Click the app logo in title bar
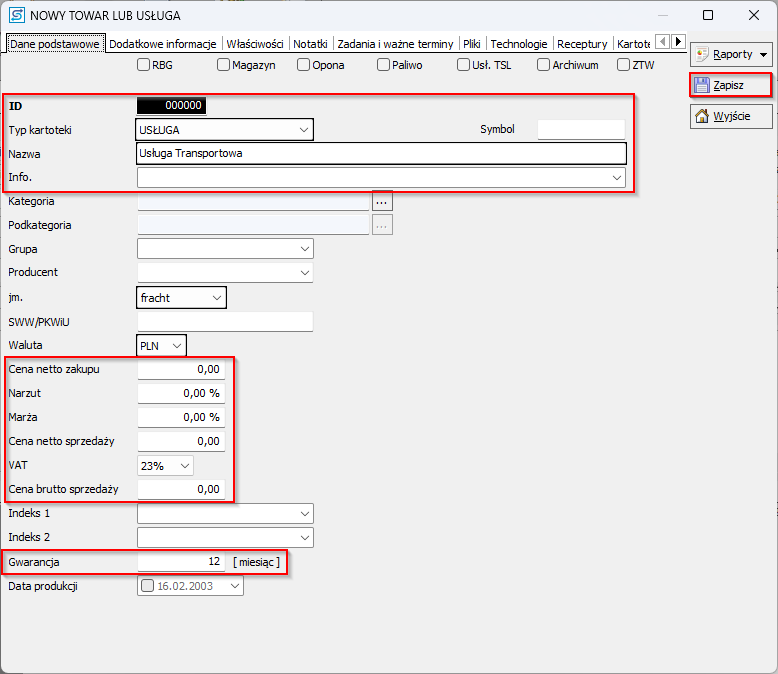 tap(16, 15)
